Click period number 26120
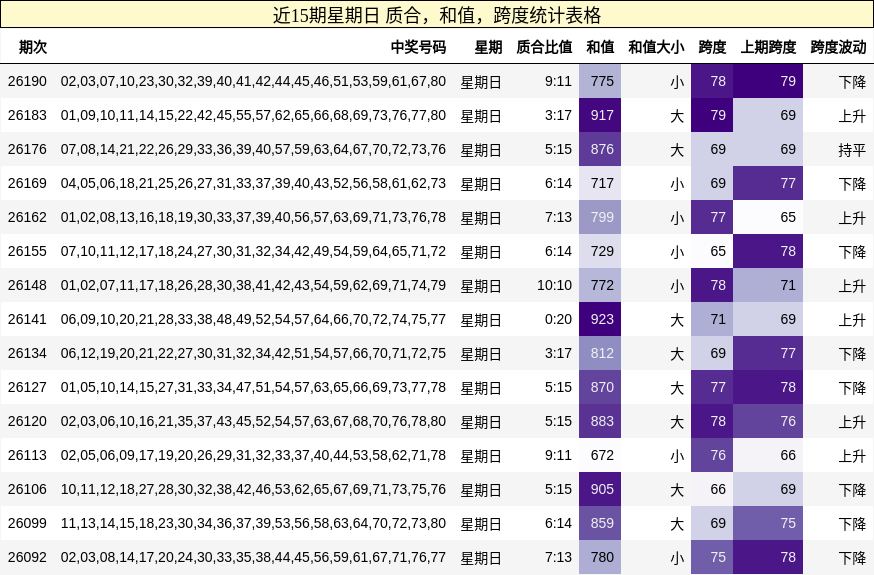 coord(27,421)
